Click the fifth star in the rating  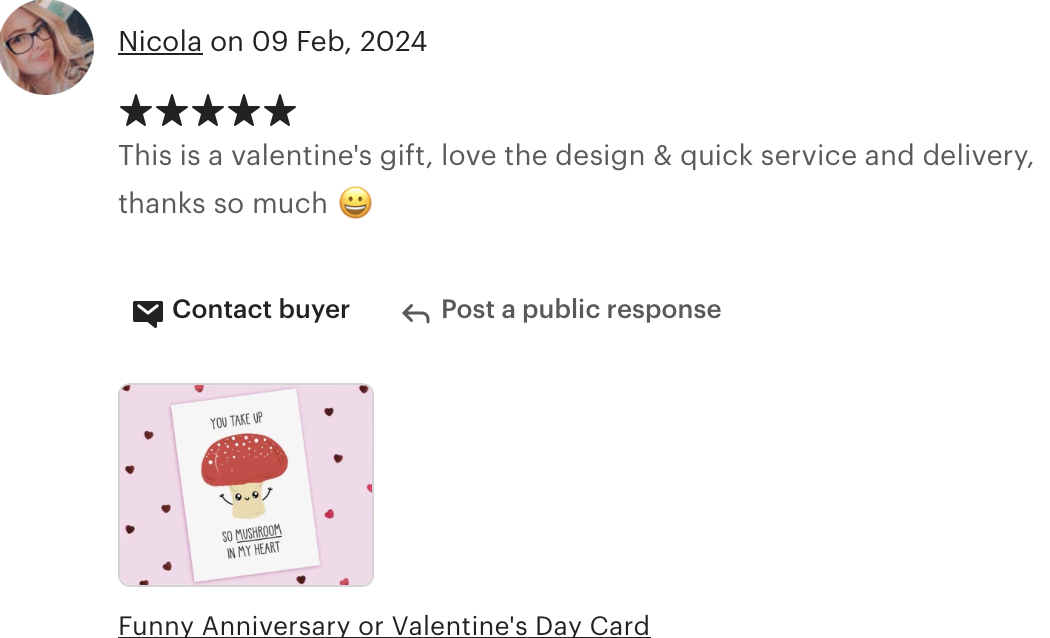[279, 110]
